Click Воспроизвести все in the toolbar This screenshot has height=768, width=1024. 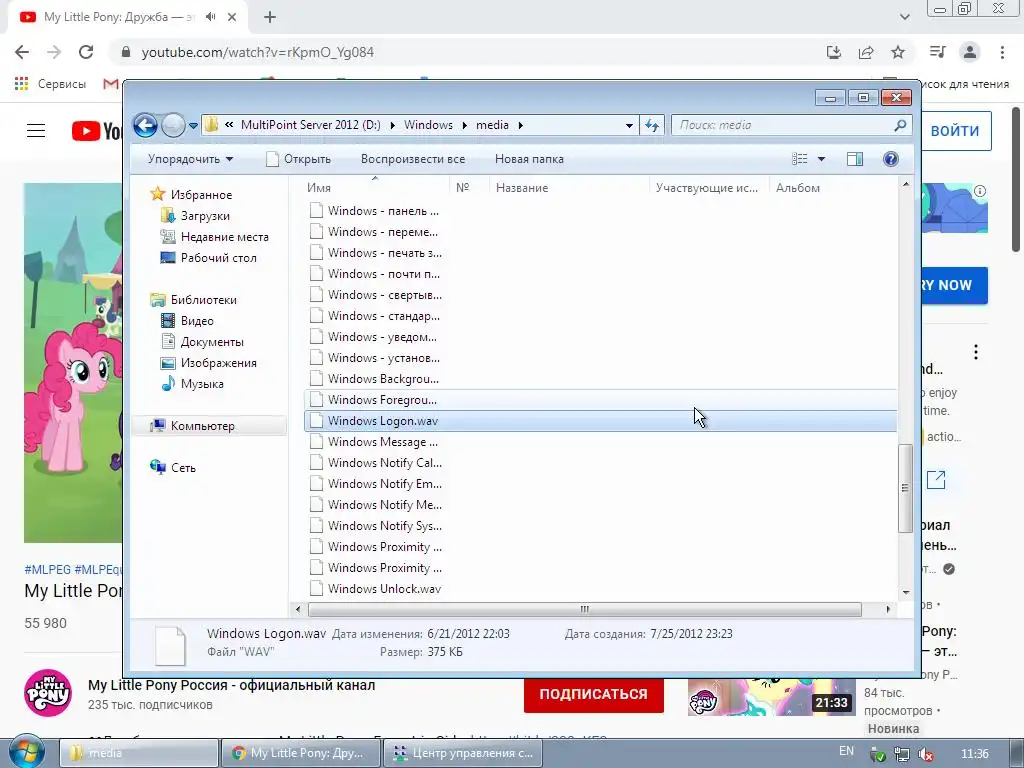click(x=413, y=159)
